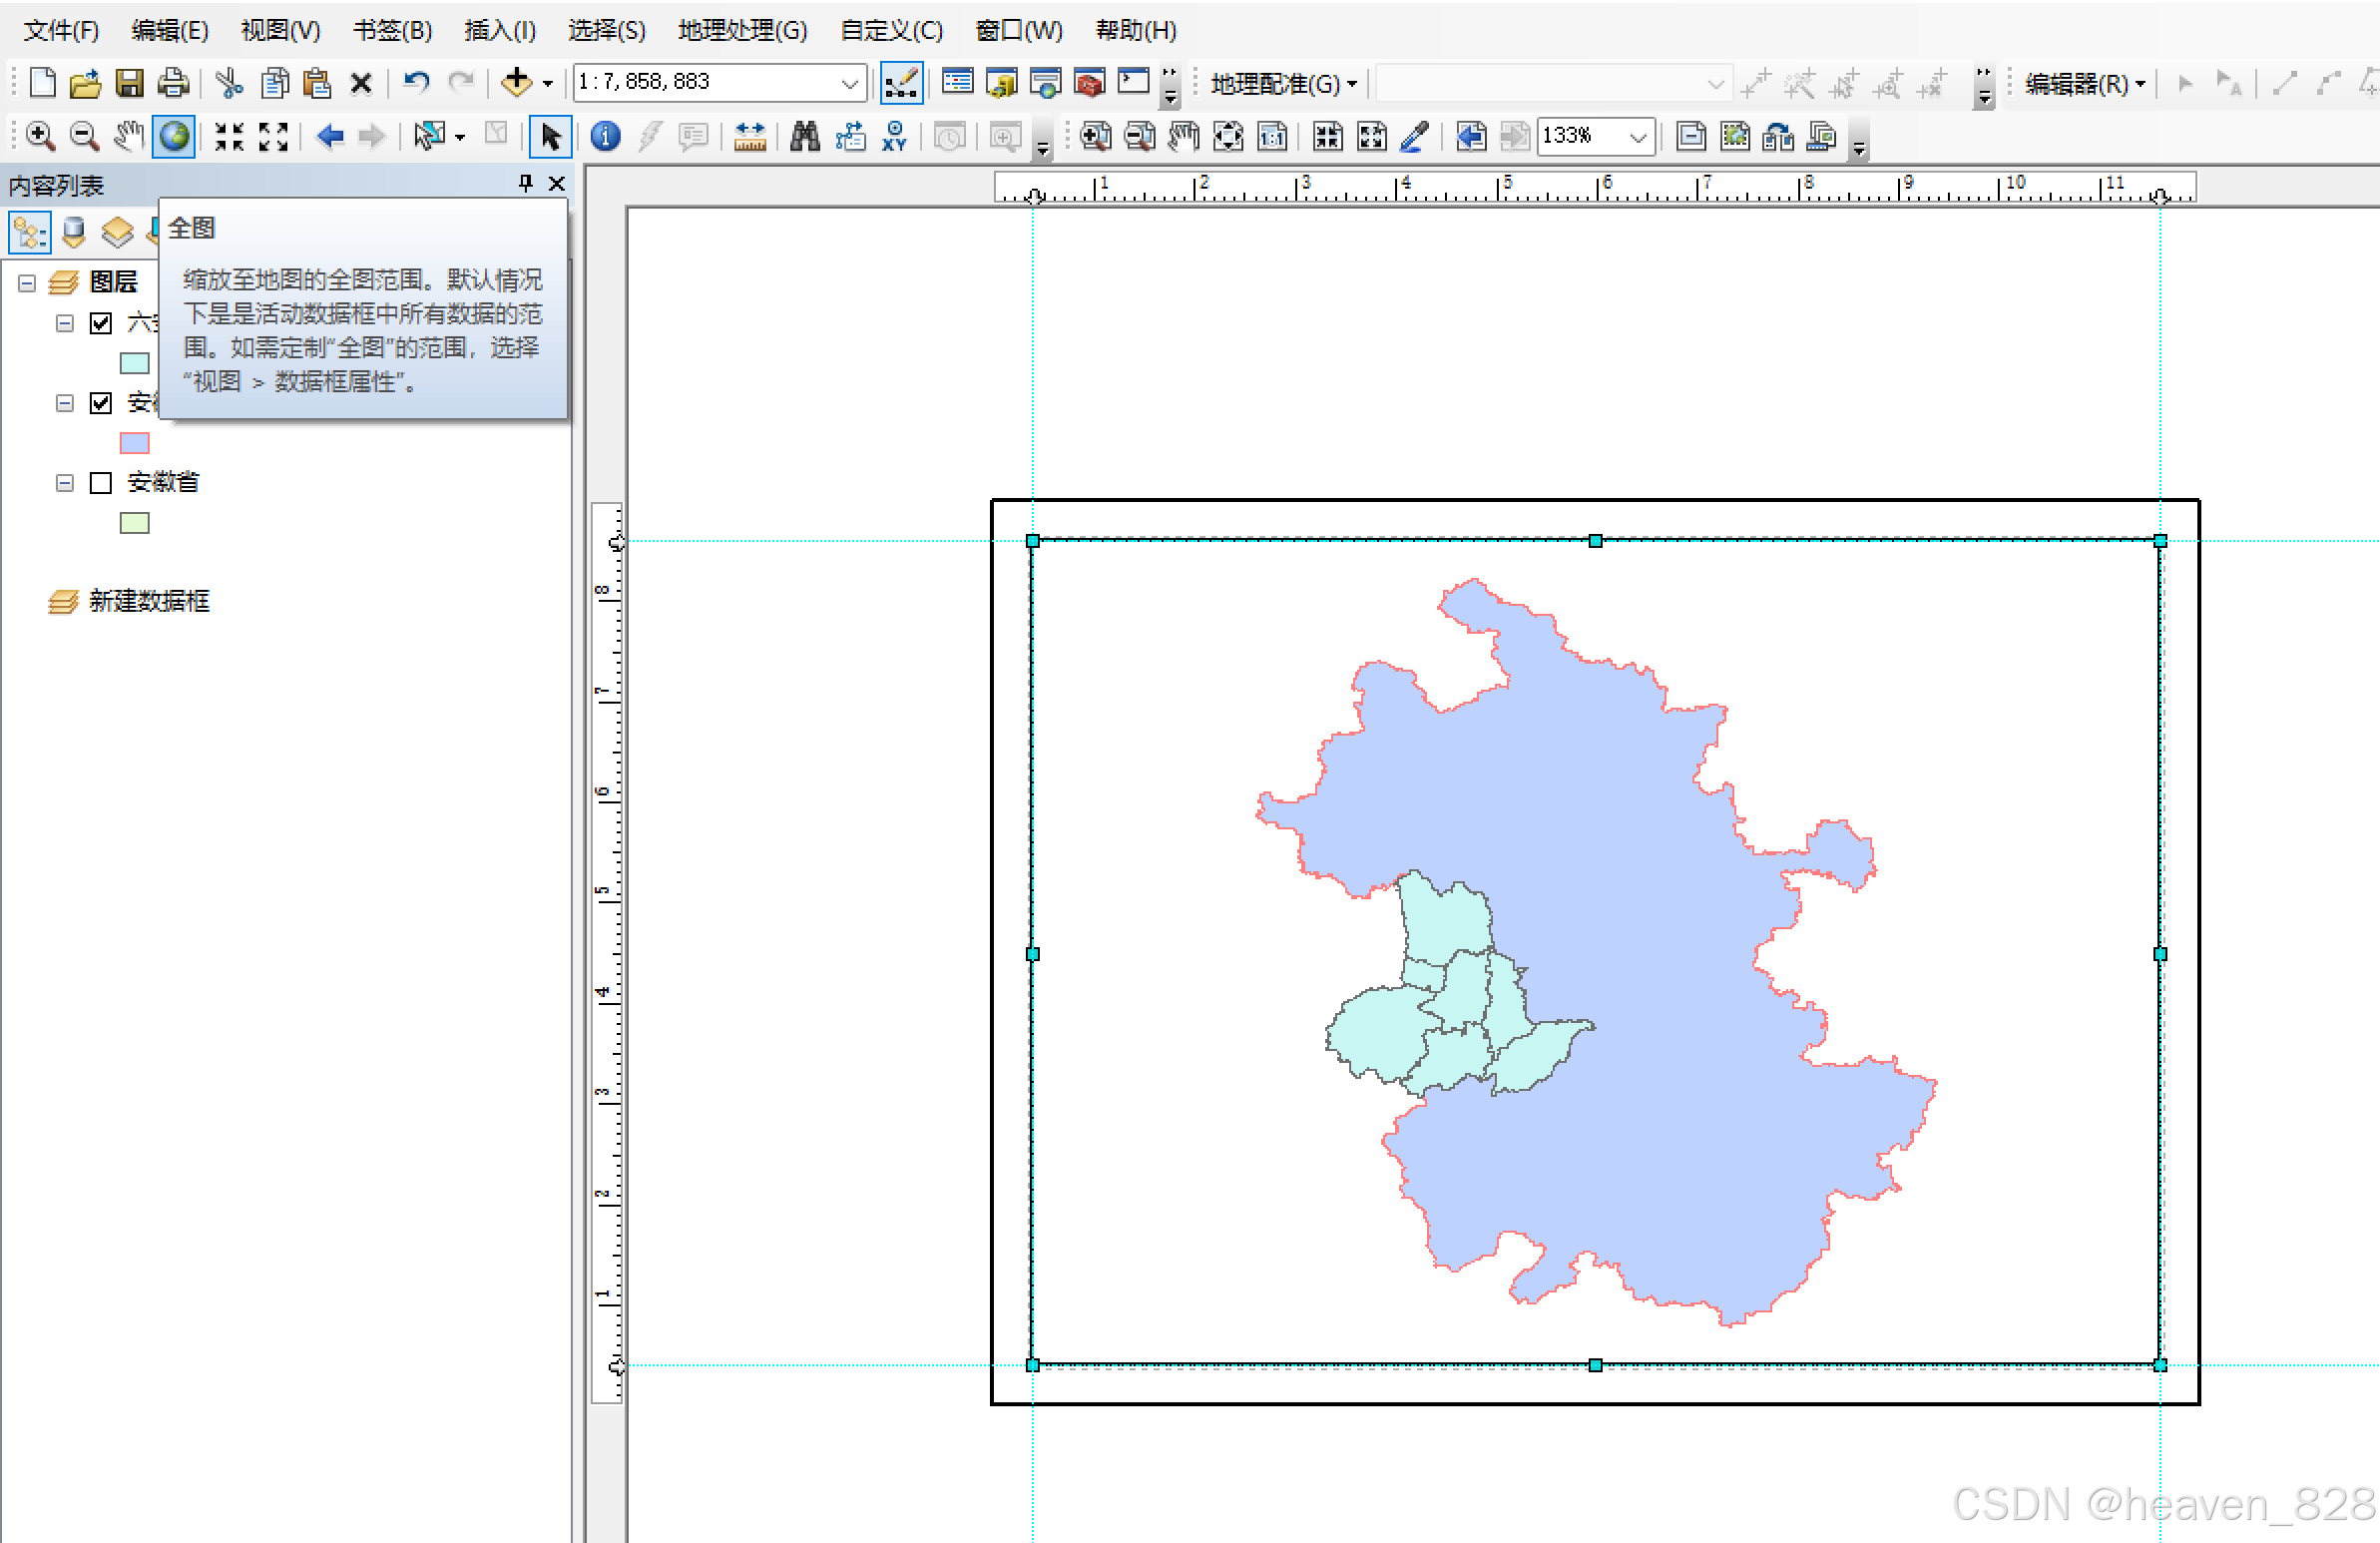Click the Save map document icon

(130, 83)
